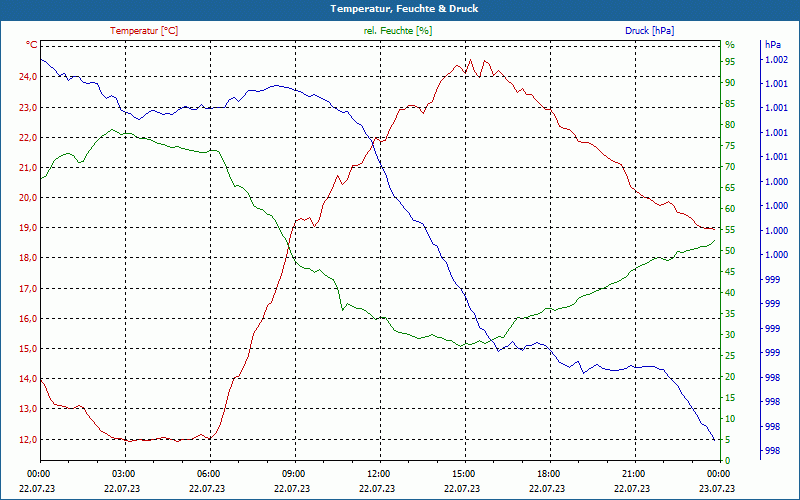Click the "18:00" time axis label
This screenshot has width=800, height=500.
tap(548, 473)
